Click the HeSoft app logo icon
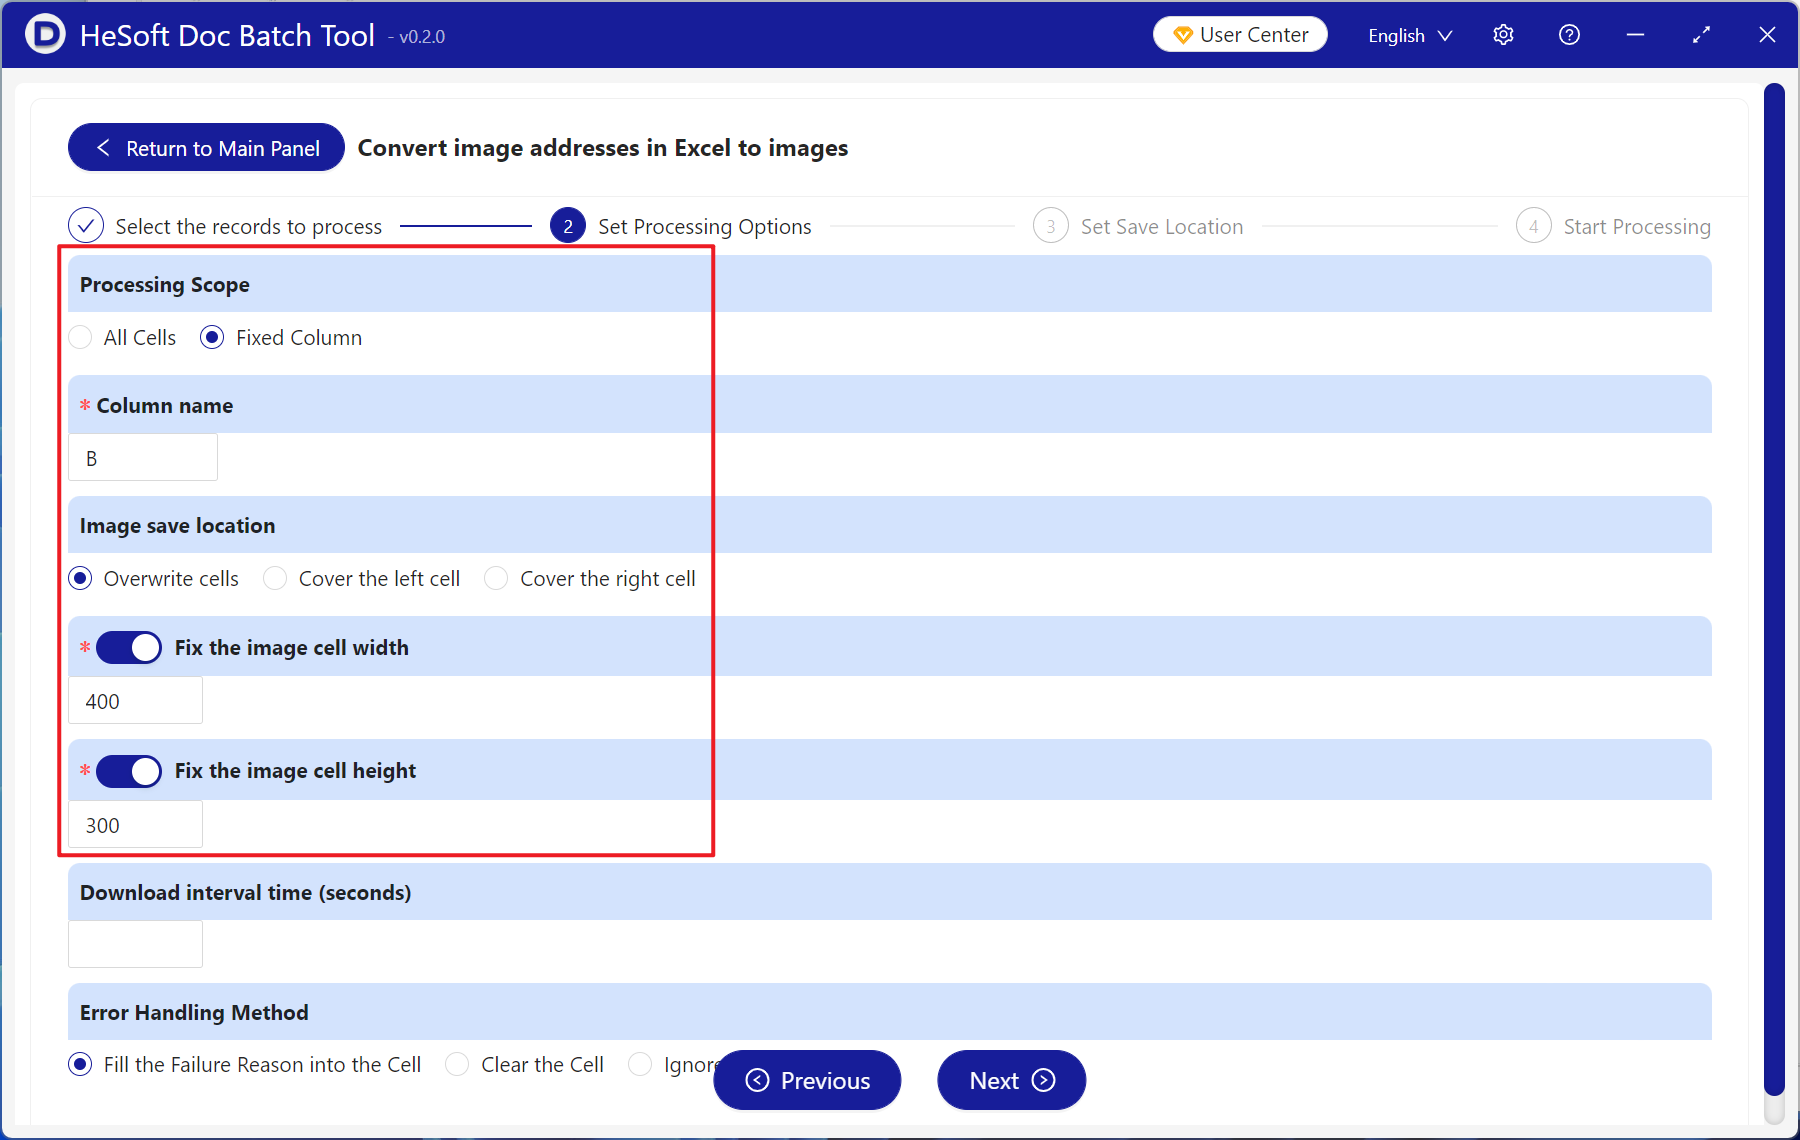Screen dimensions: 1800x1140 (x=45, y=35)
